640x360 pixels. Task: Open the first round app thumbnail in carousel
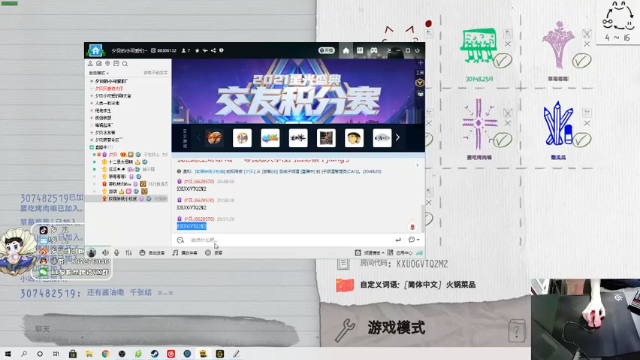click(x=214, y=138)
